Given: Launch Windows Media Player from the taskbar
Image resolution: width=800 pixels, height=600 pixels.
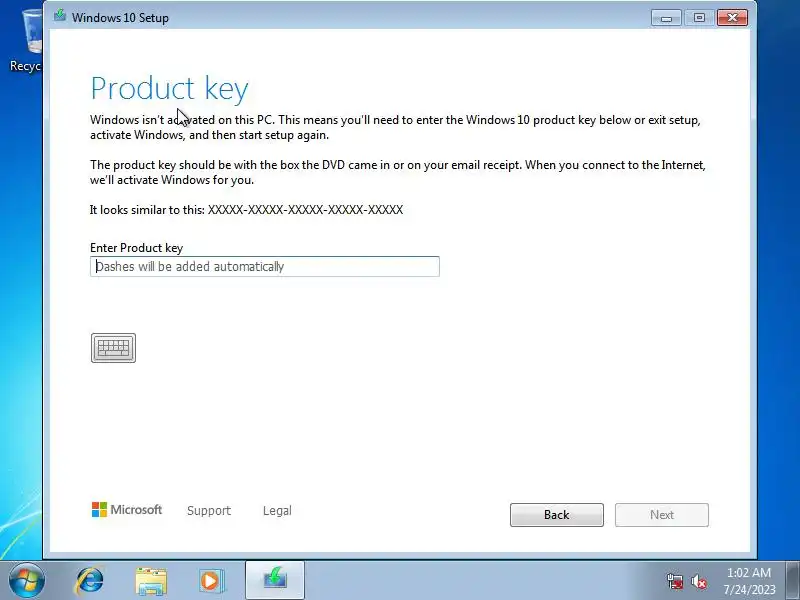Looking at the screenshot, I should coord(212,581).
